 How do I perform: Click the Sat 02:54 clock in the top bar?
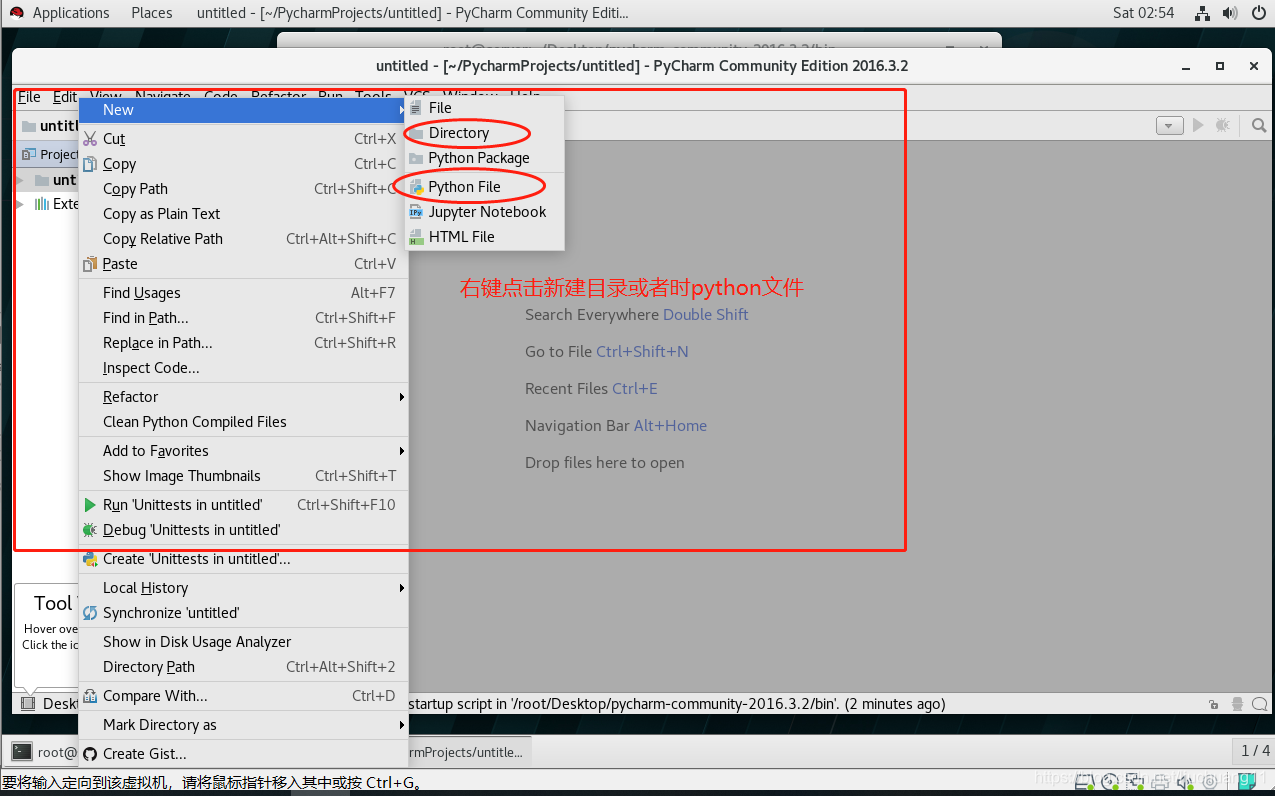(x=1143, y=13)
